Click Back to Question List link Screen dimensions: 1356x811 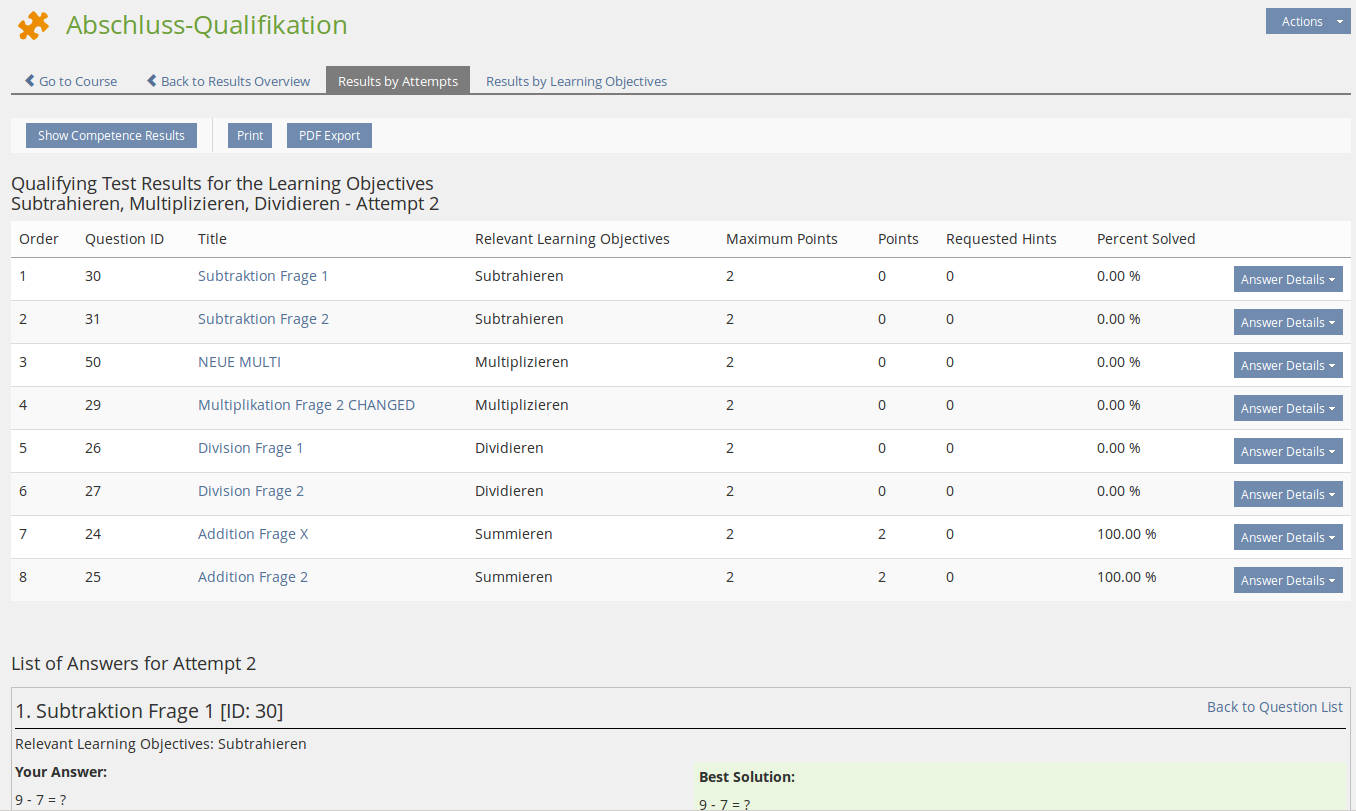coord(1274,707)
